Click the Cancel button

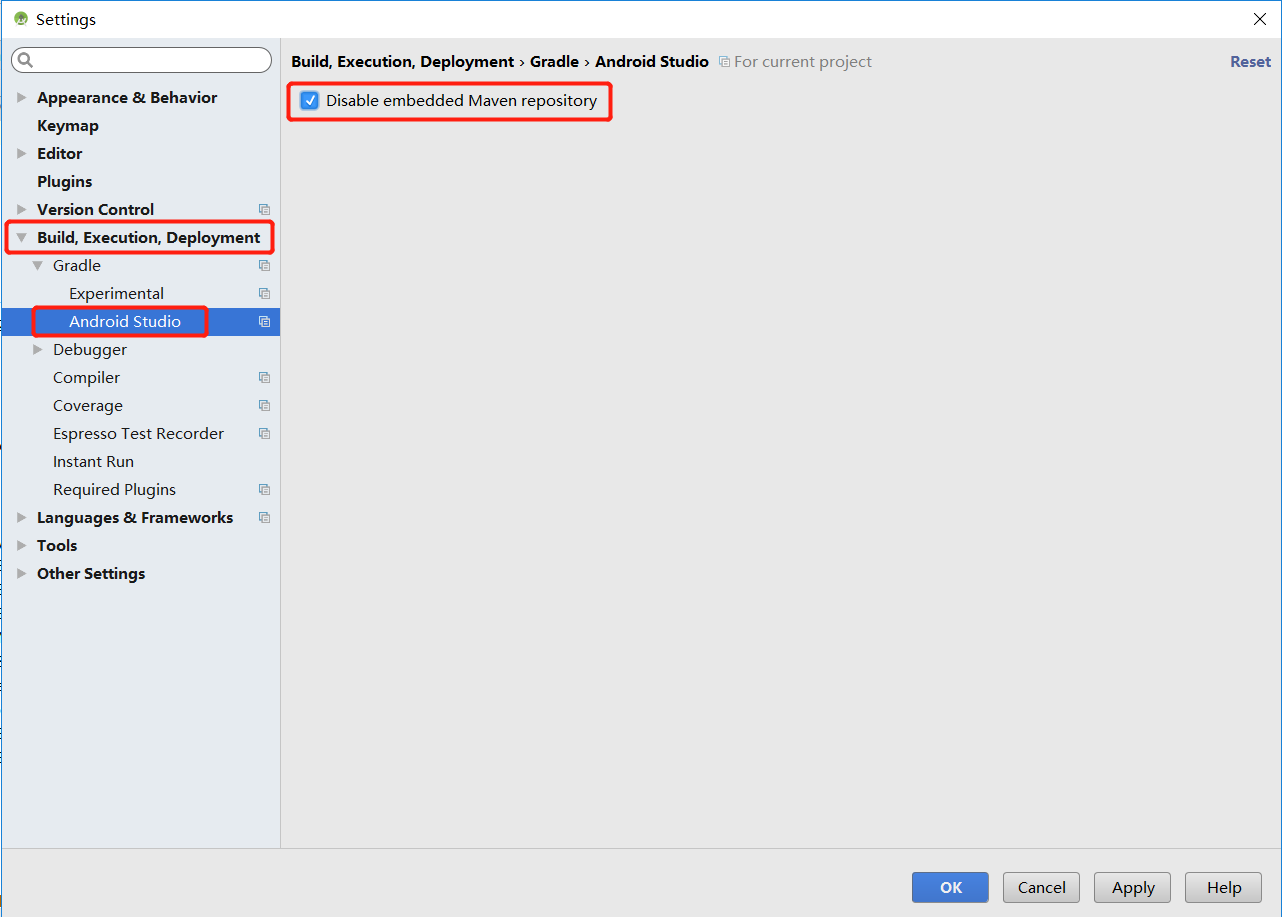[x=1041, y=887]
